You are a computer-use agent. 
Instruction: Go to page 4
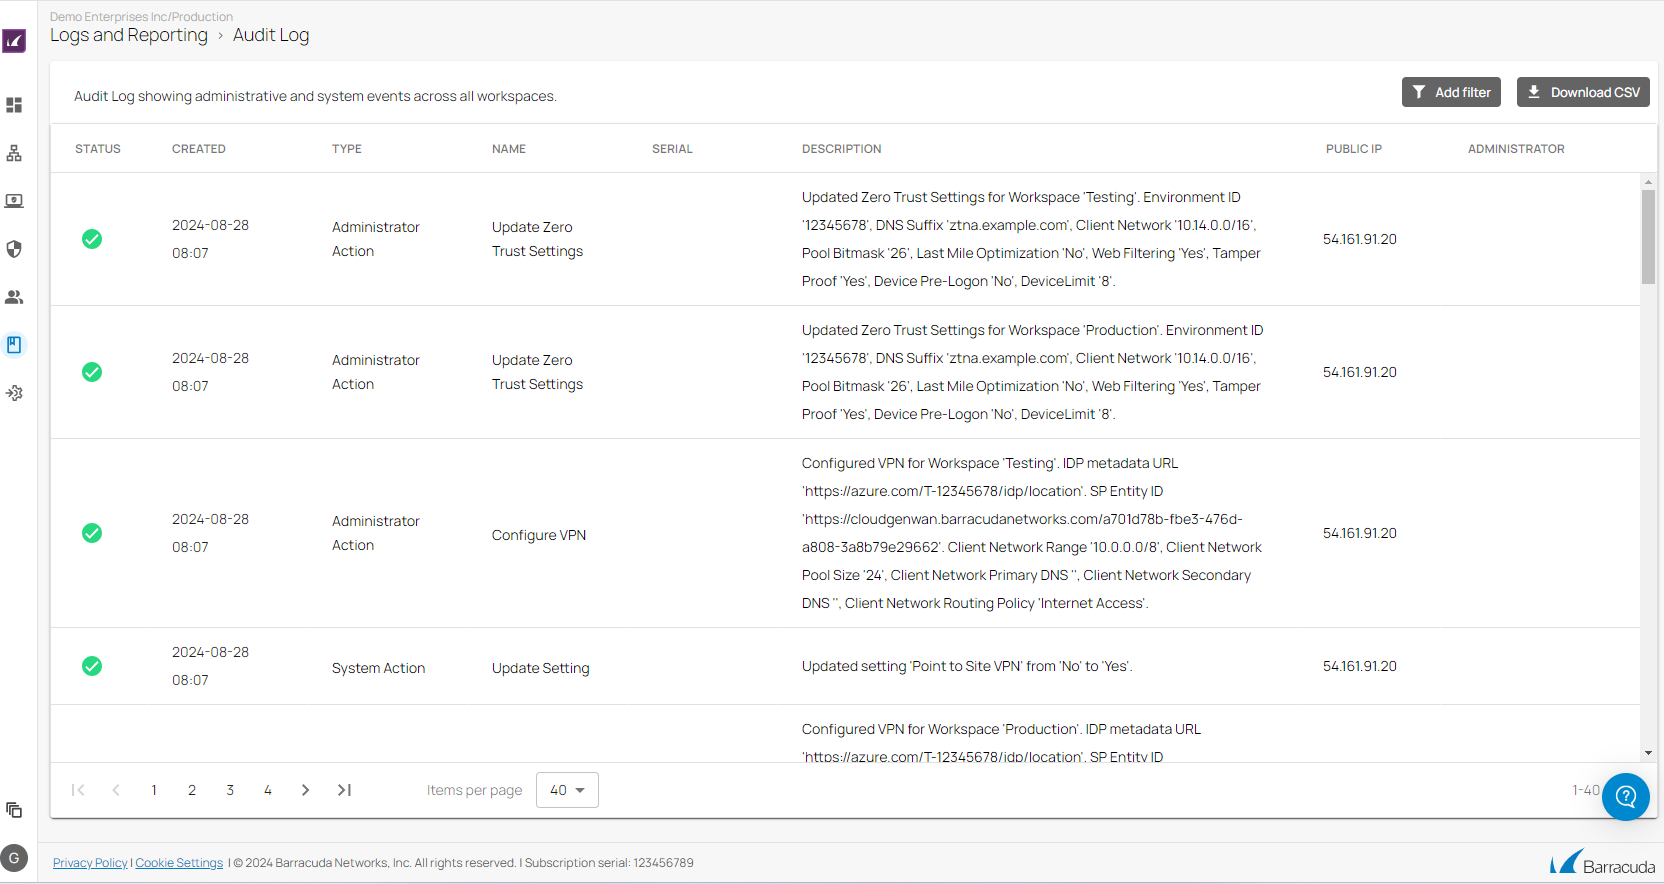point(268,790)
